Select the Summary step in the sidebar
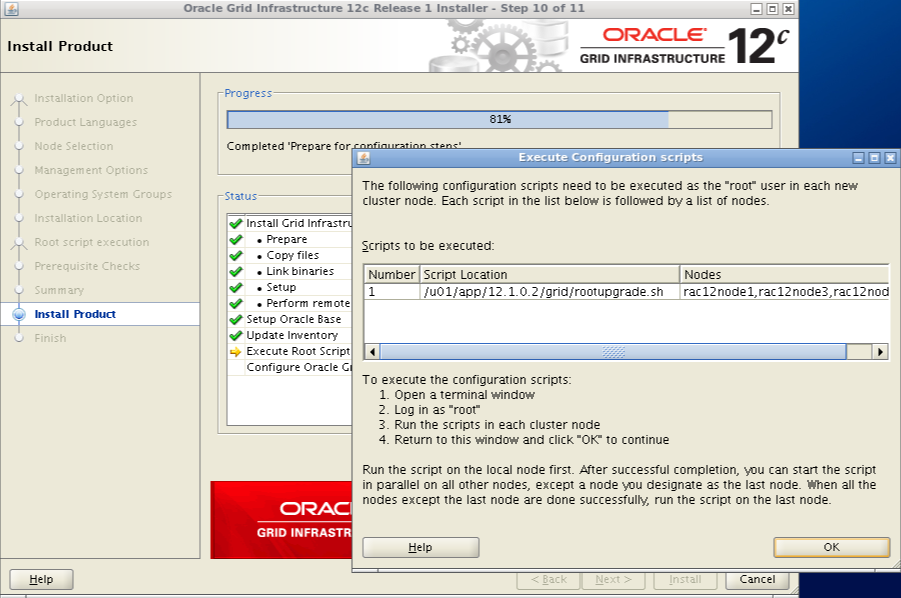Viewport: 901px width, 598px height. (x=59, y=290)
